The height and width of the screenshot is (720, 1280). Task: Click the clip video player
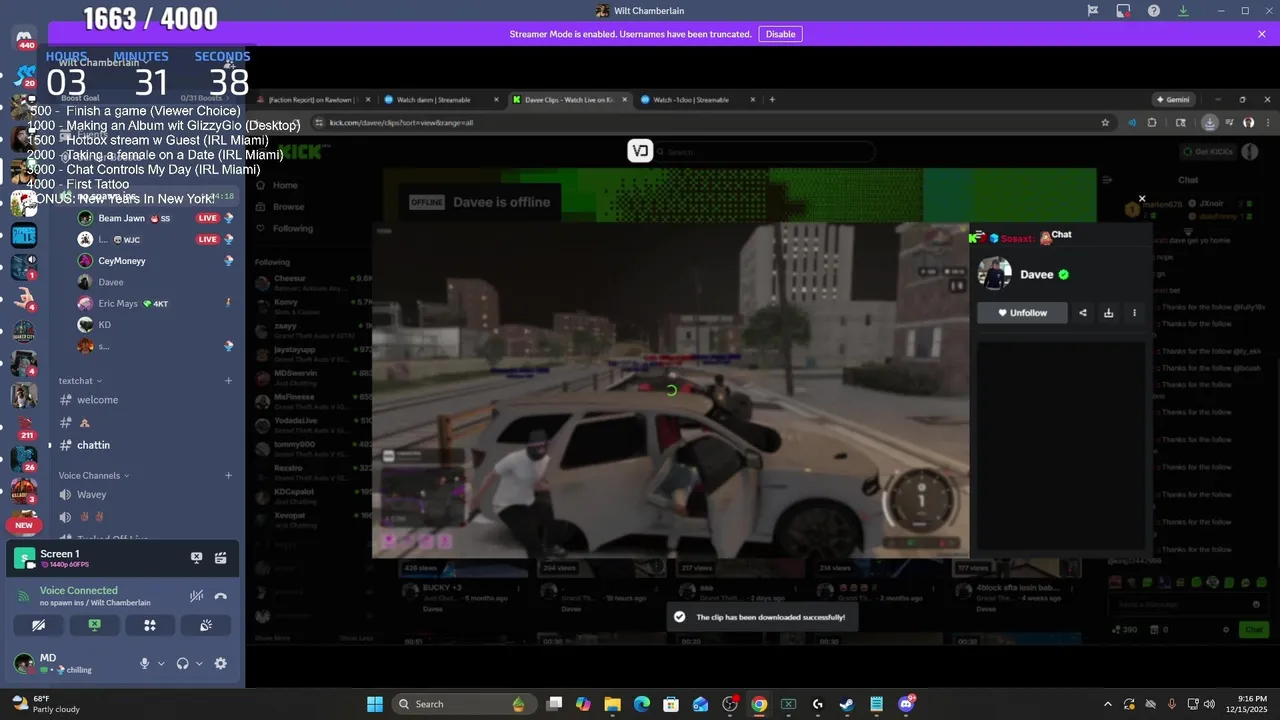[670, 390]
